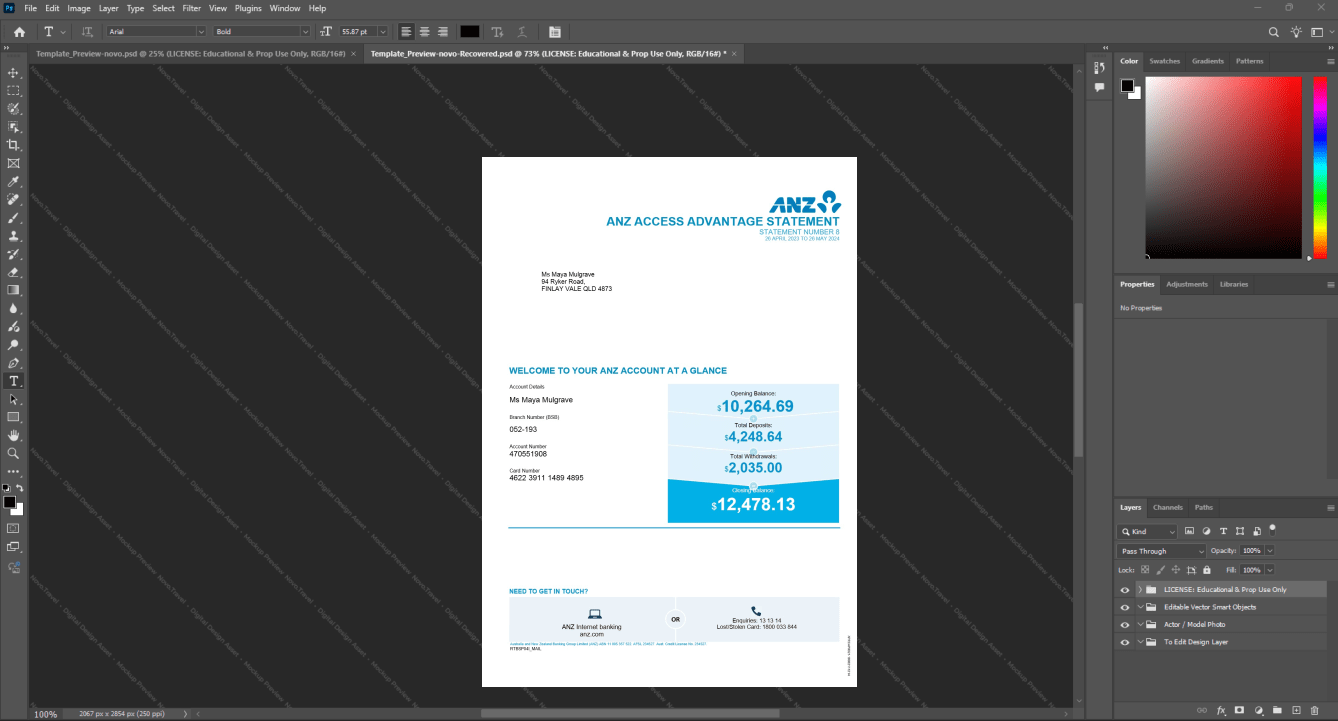Add a layer mask
The height and width of the screenshot is (721, 1338).
[x=1240, y=710]
